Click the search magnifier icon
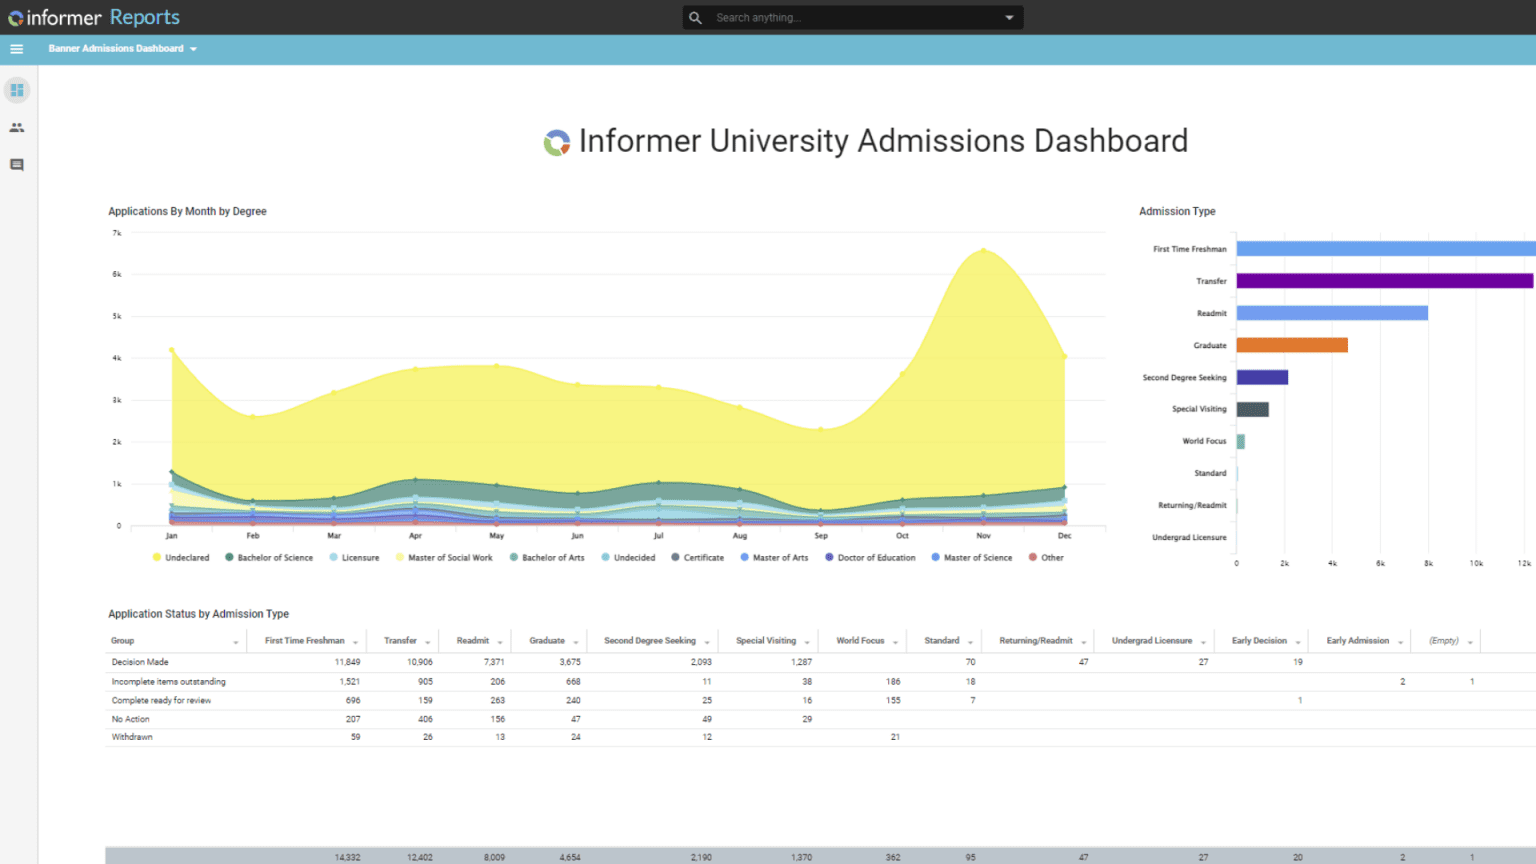1536x864 pixels. [x=695, y=18]
